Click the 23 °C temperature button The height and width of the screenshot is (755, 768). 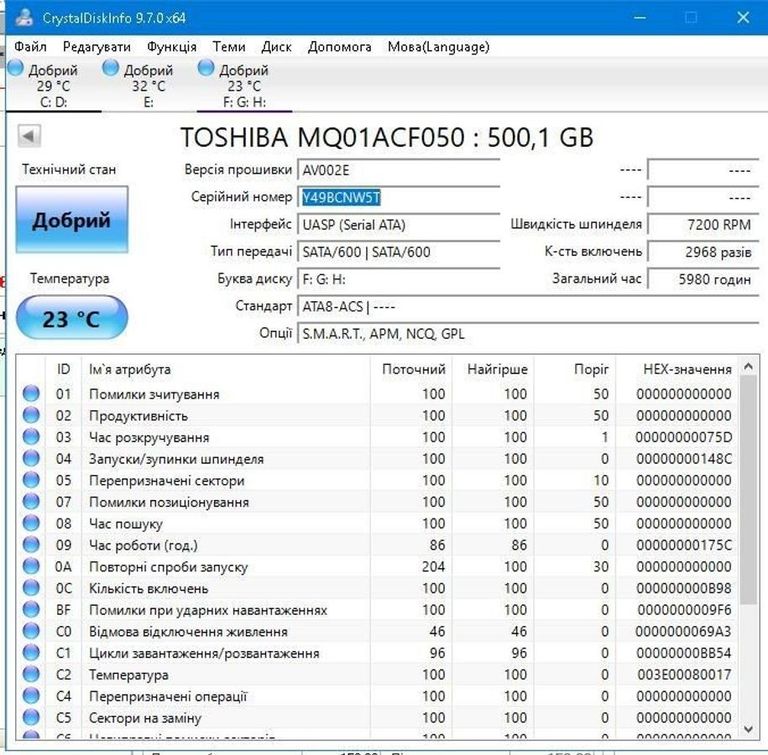[x=72, y=318]
